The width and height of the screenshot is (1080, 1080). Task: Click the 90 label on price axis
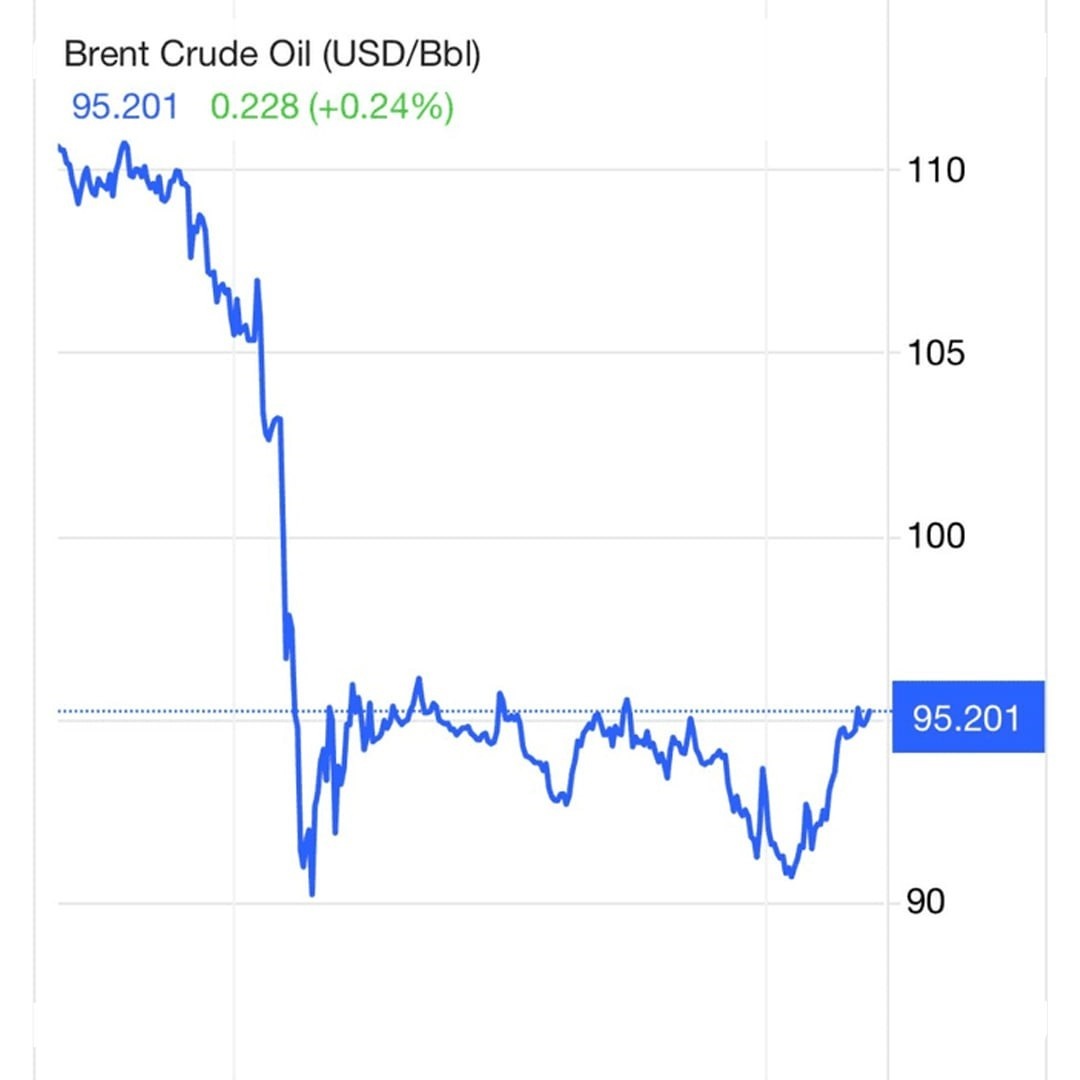[927, 903]
